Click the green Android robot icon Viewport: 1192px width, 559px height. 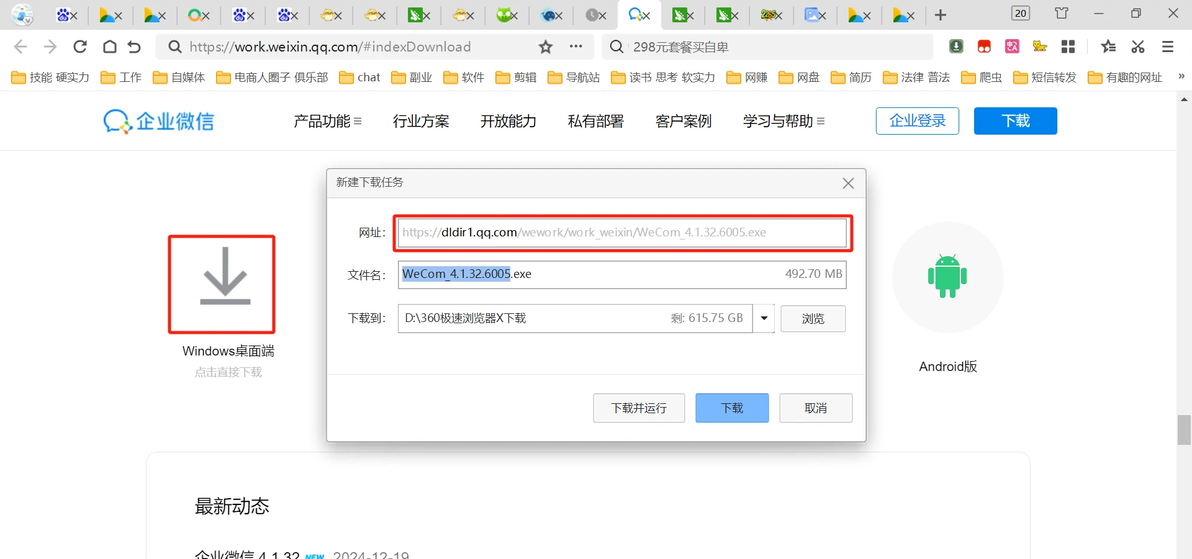coord(947,277)
